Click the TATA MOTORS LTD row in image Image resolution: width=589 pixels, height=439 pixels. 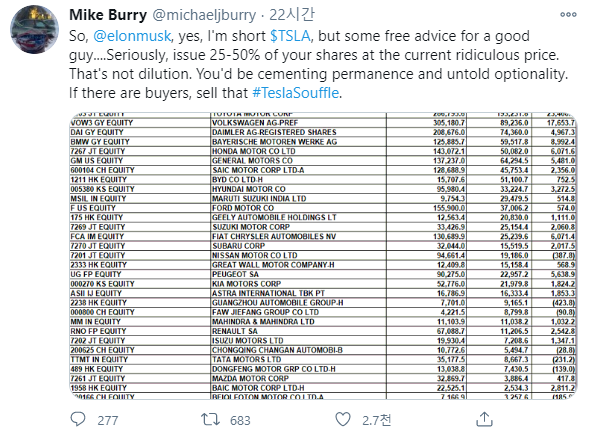tap(323, 359)
